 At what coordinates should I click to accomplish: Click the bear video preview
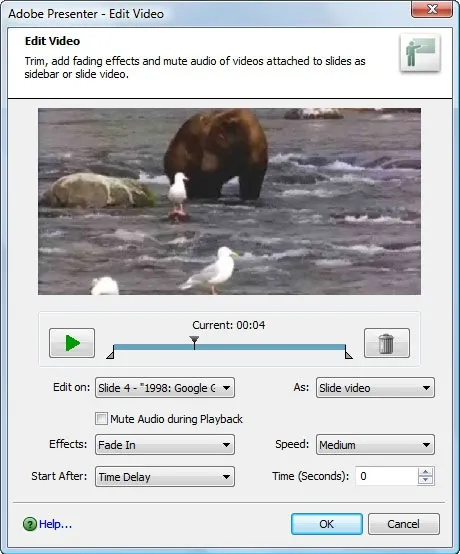229,201
